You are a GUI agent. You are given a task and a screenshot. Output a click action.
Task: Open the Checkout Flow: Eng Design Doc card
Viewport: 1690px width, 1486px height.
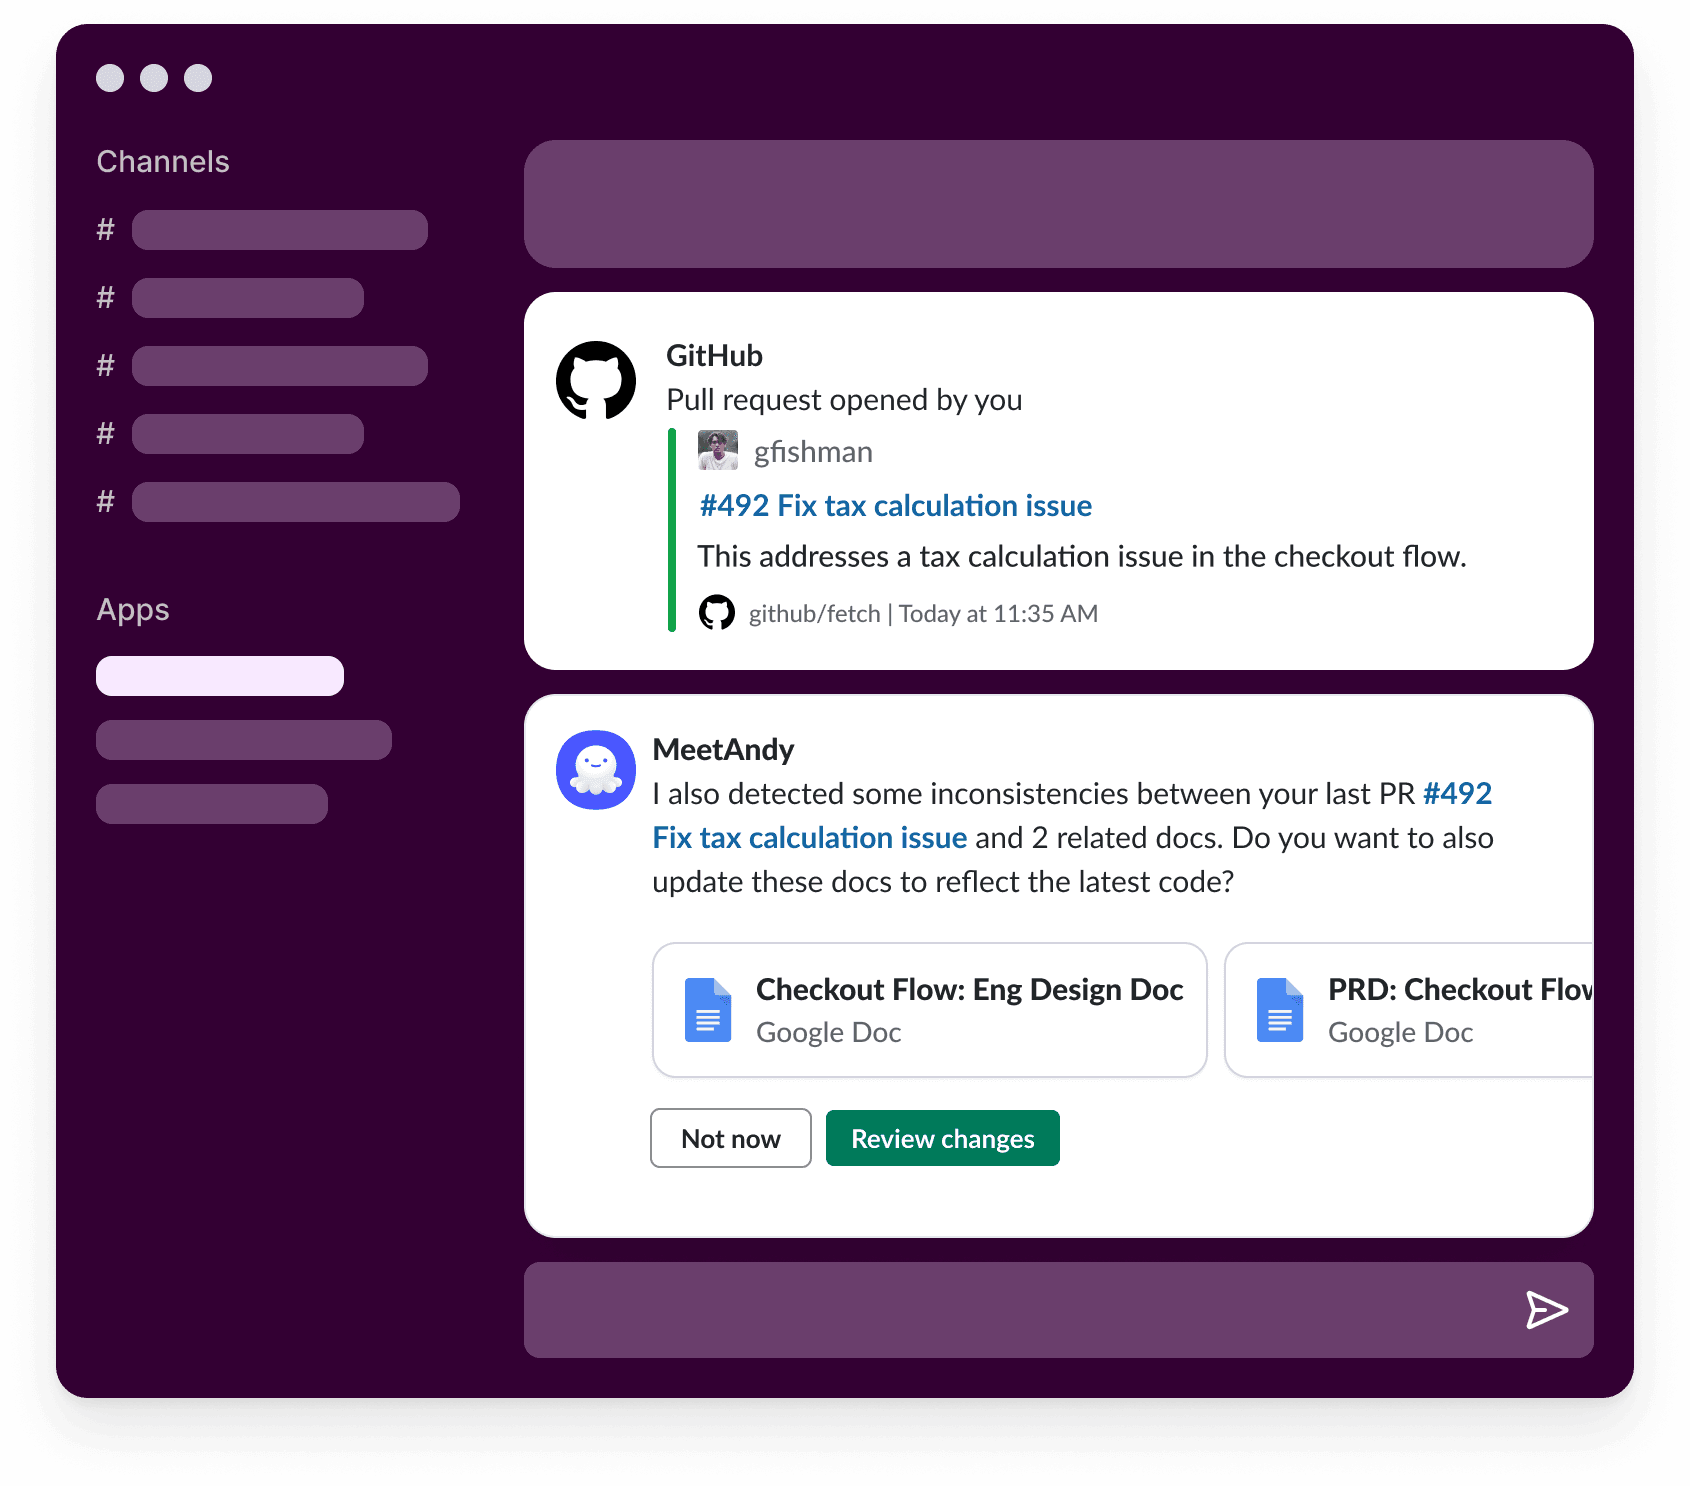coord(930,1010)
